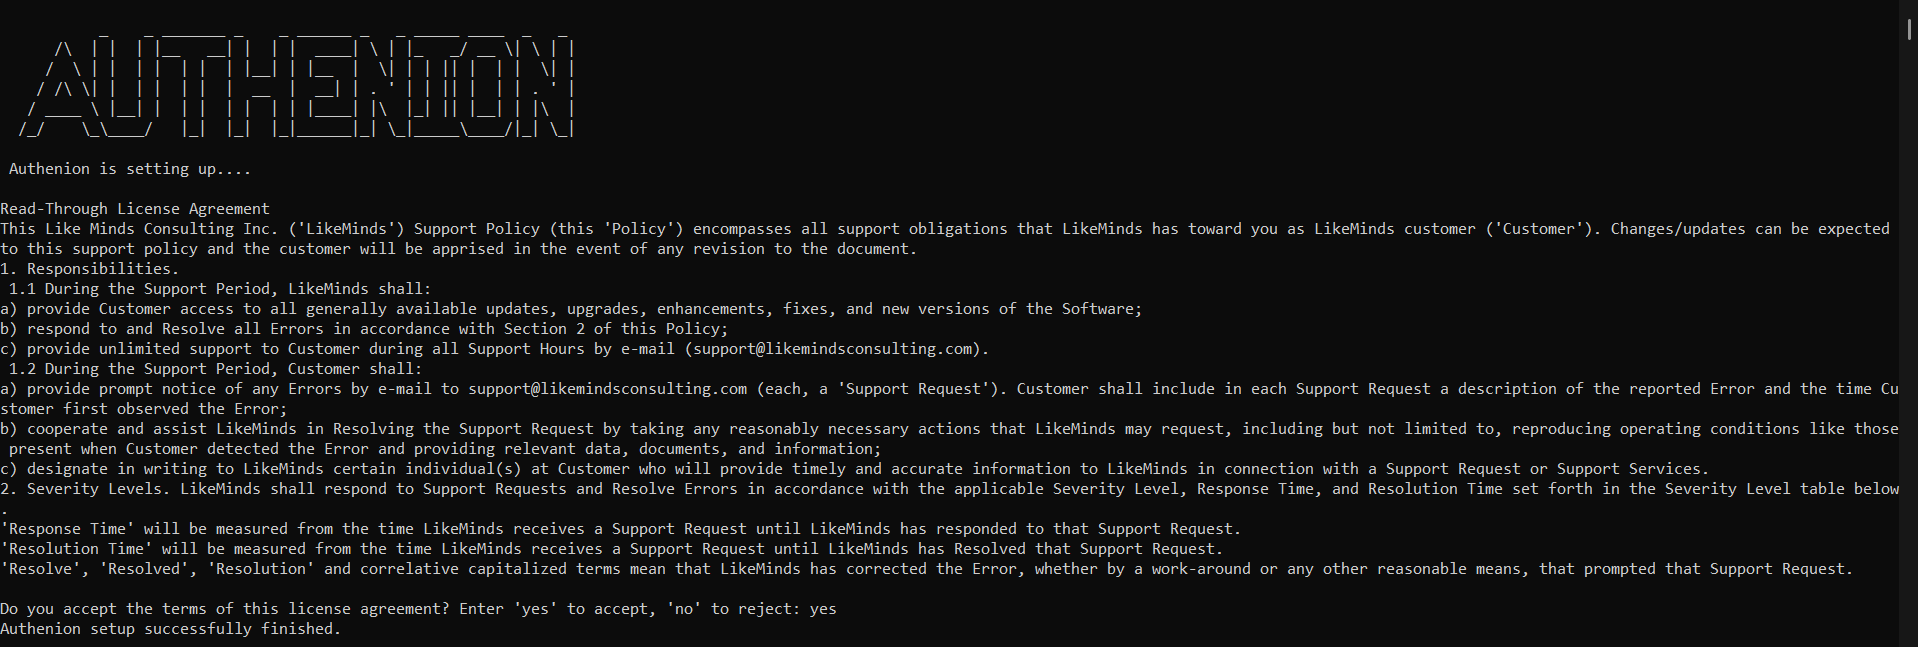Click the 'Read-Through License Agreement' heading

pyautogui.click(x=135, y=209)
